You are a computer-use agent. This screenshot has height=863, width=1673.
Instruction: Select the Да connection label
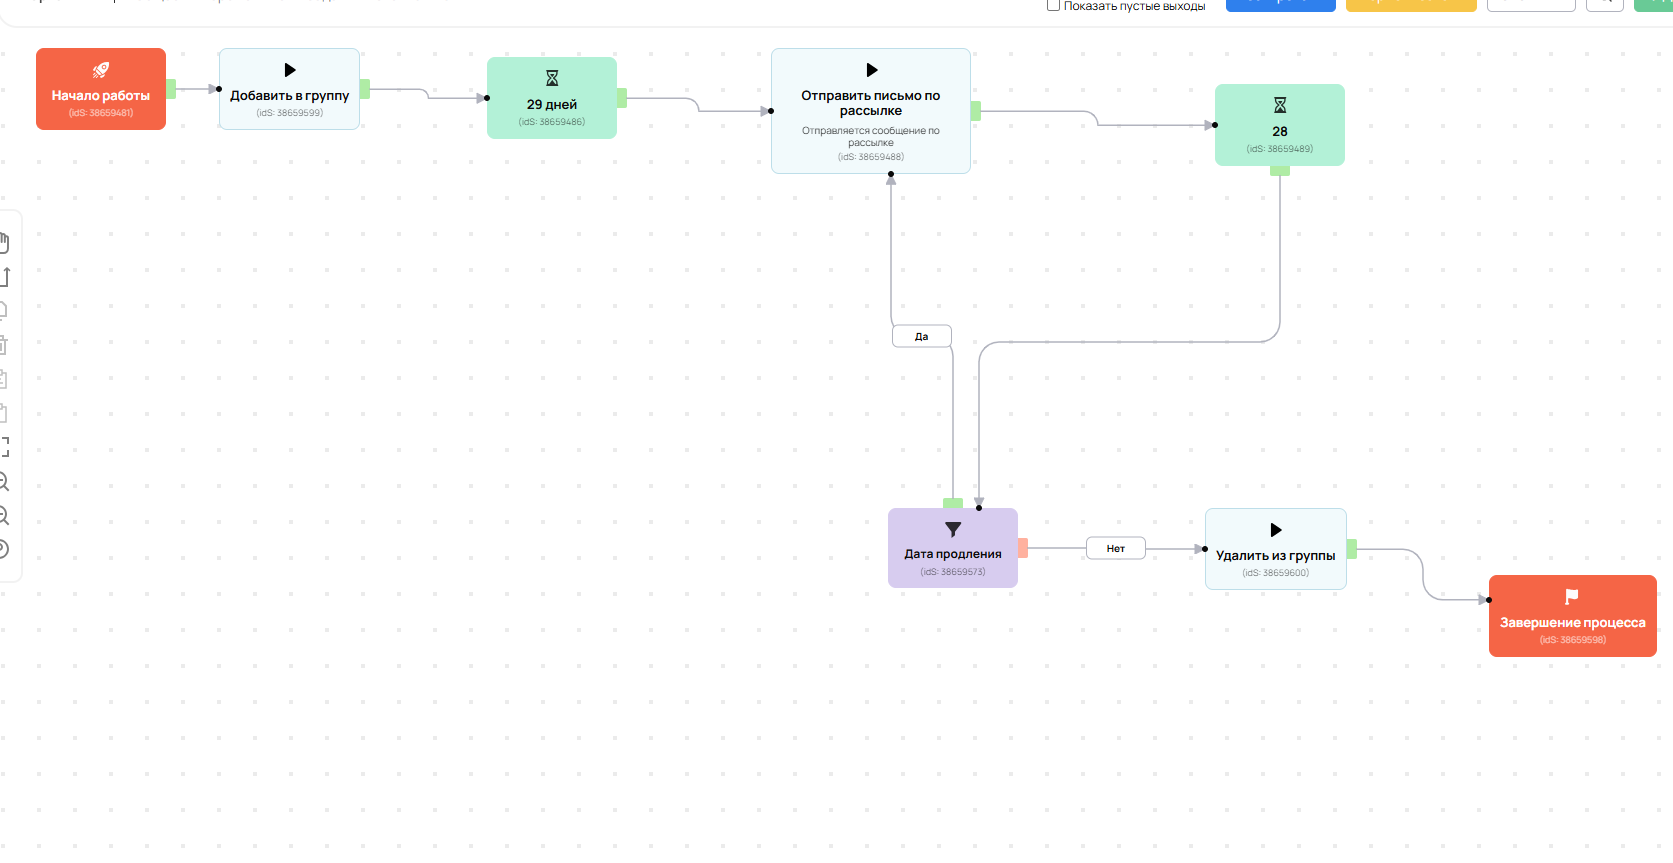[x=921, y=336]
